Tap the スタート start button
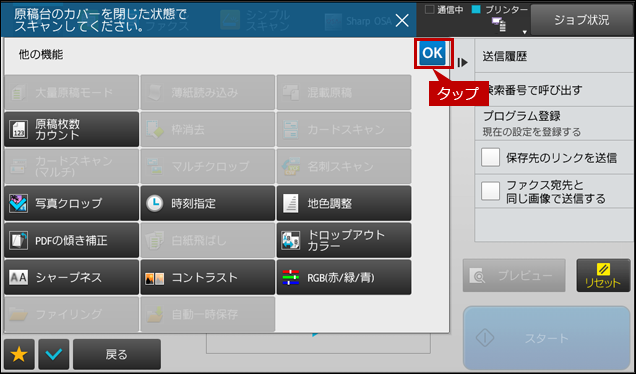Screen dimensions: 636x374 point(546,338)
